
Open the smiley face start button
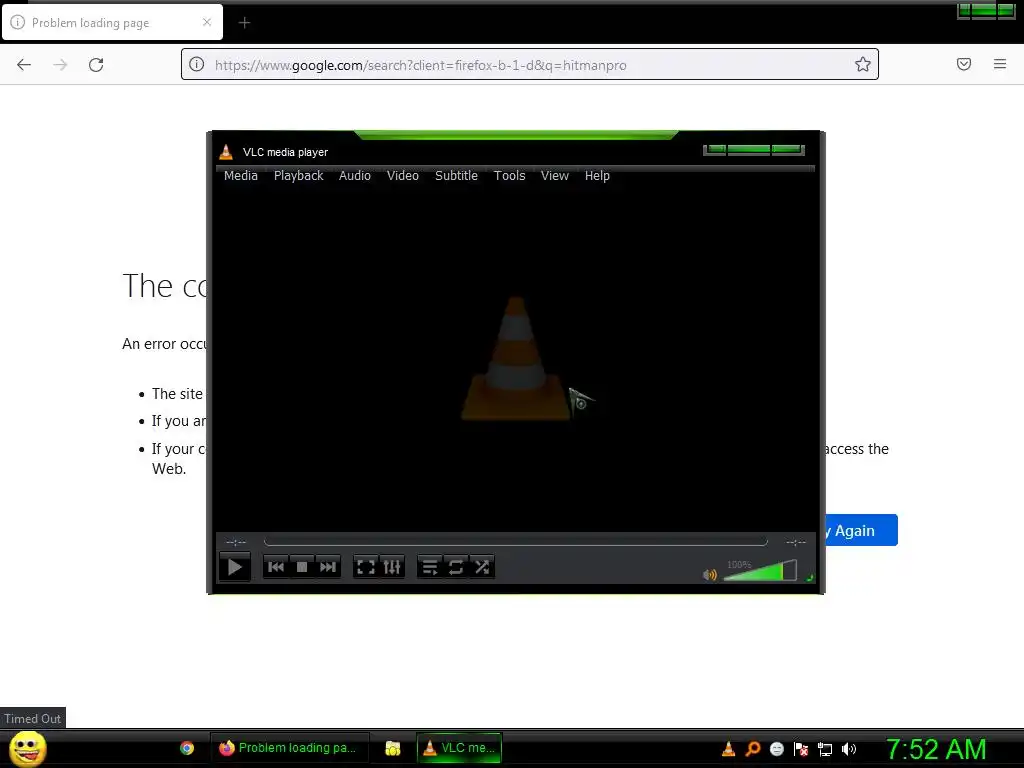click(x=27, y=748)
